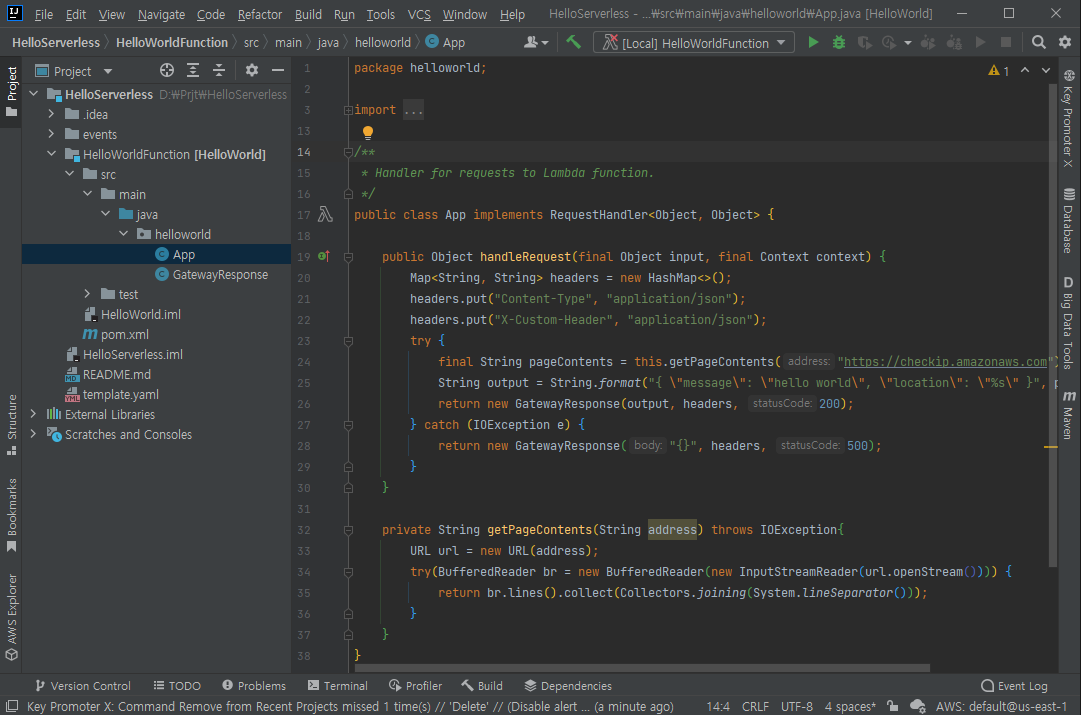This screenshot has width=1081, height=715.
Task: Open the Tools menu
Action: tap(381, 14)
